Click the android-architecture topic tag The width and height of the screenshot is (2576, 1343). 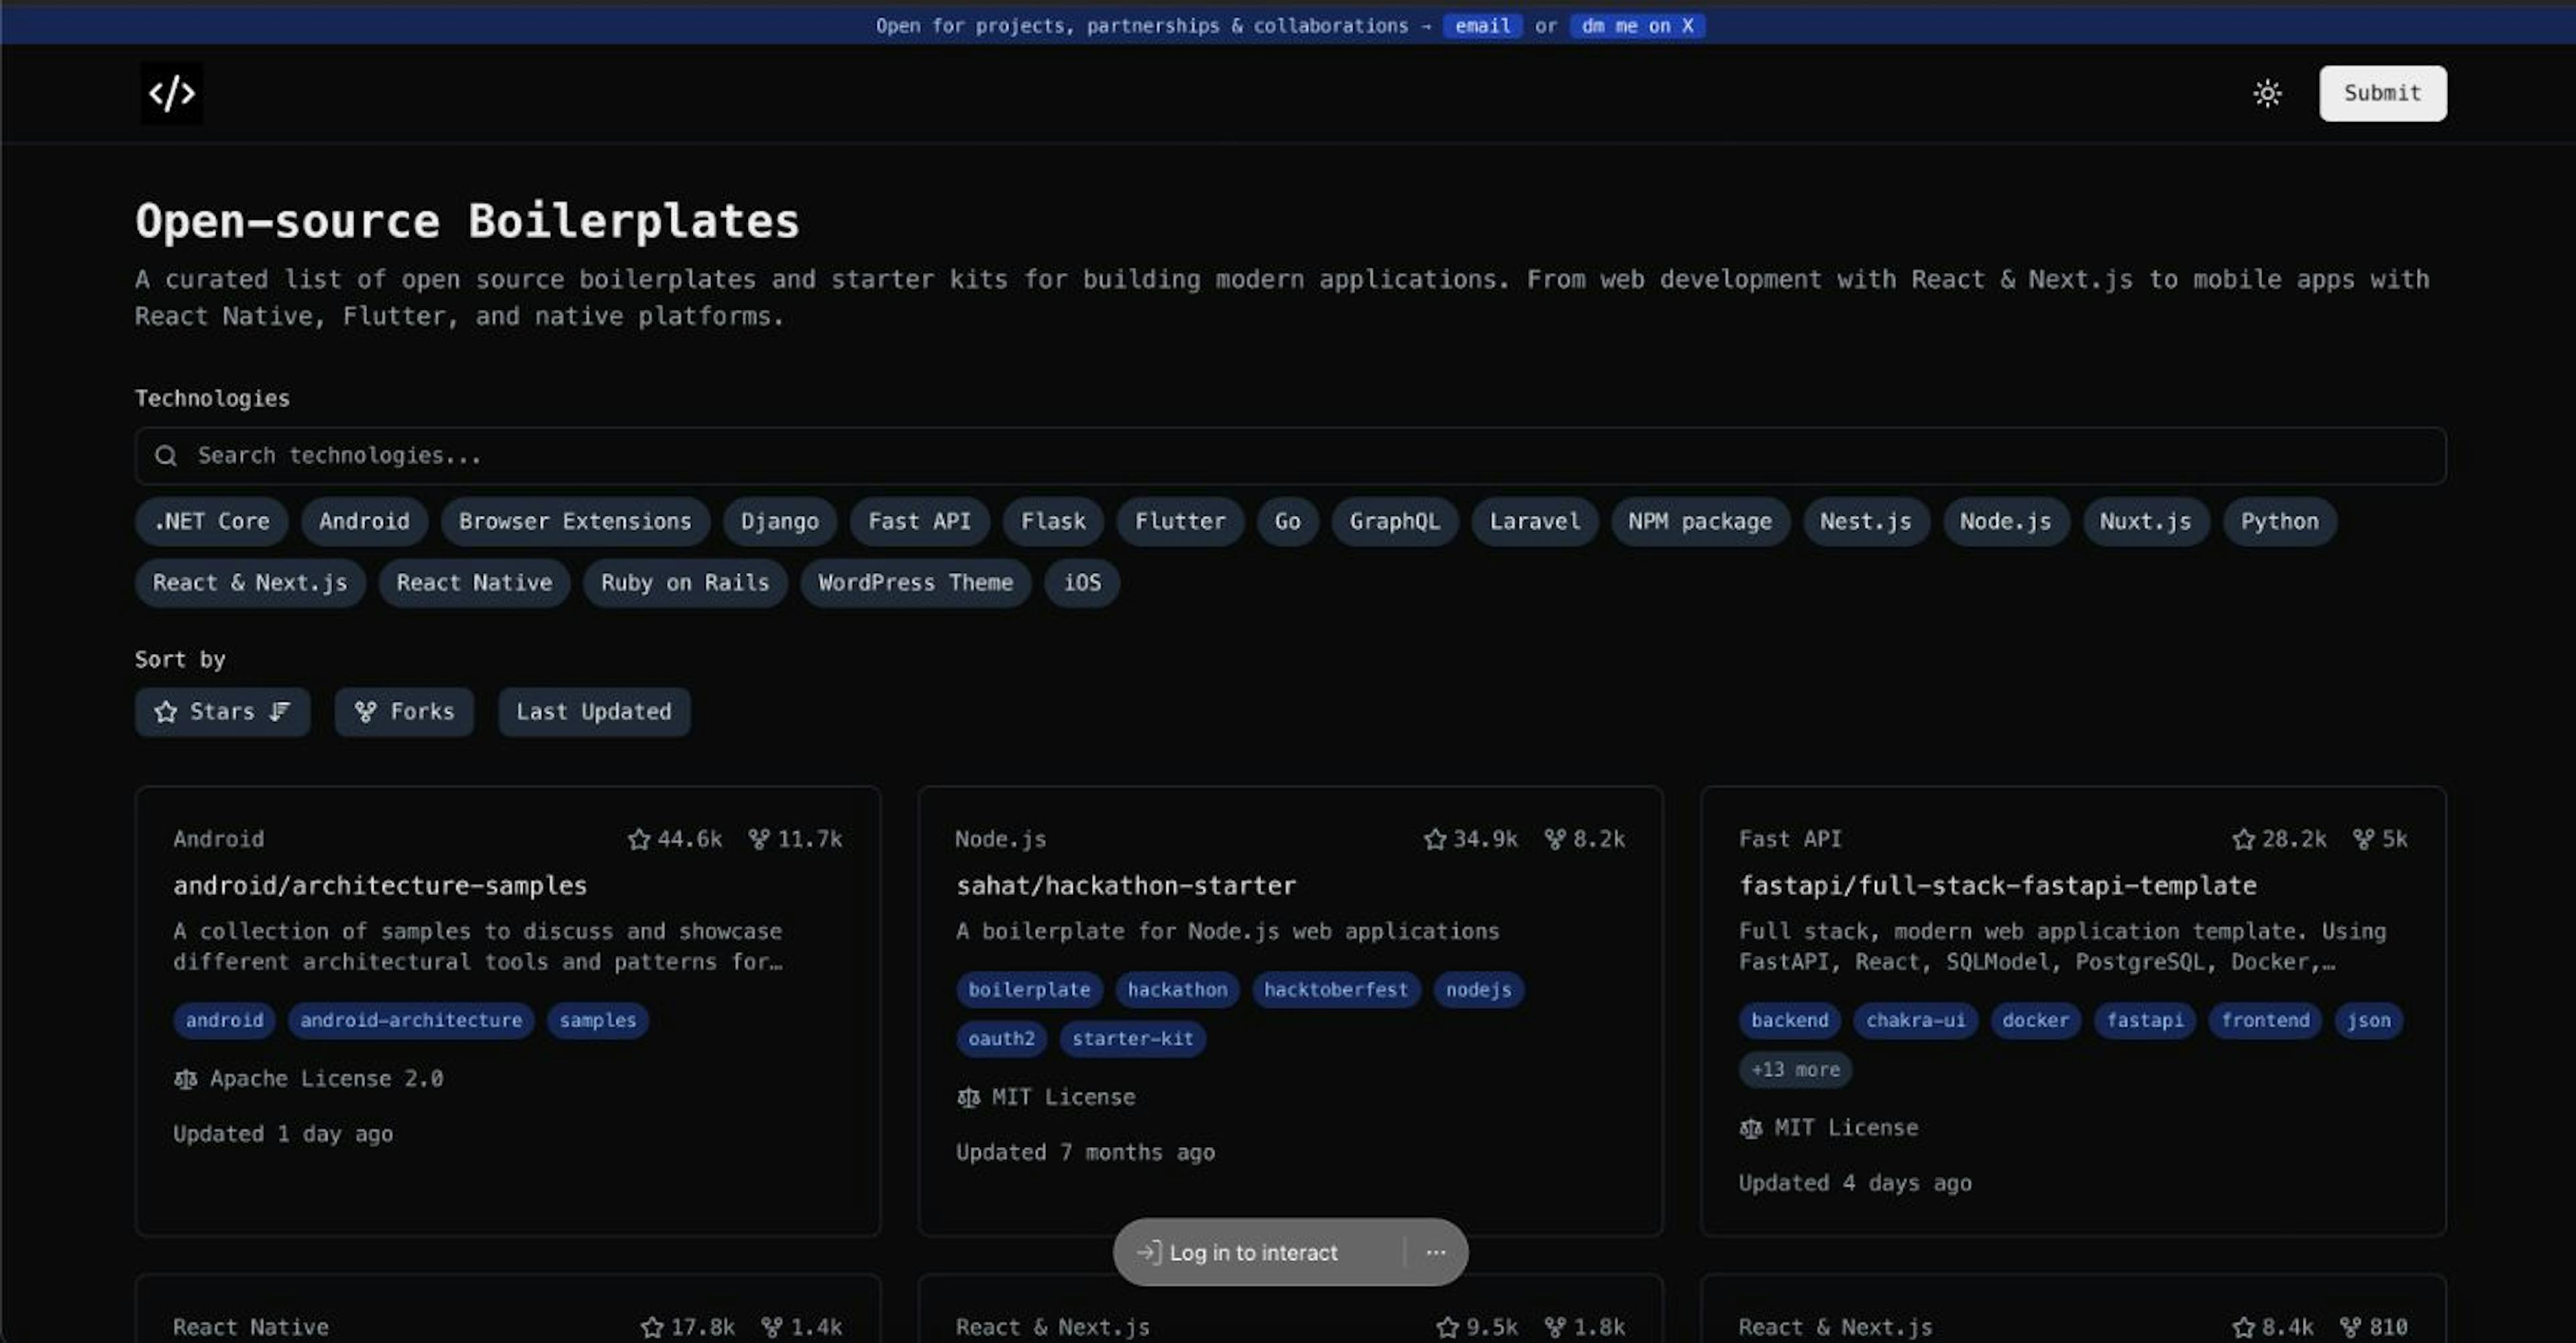tap(411, 1020)
